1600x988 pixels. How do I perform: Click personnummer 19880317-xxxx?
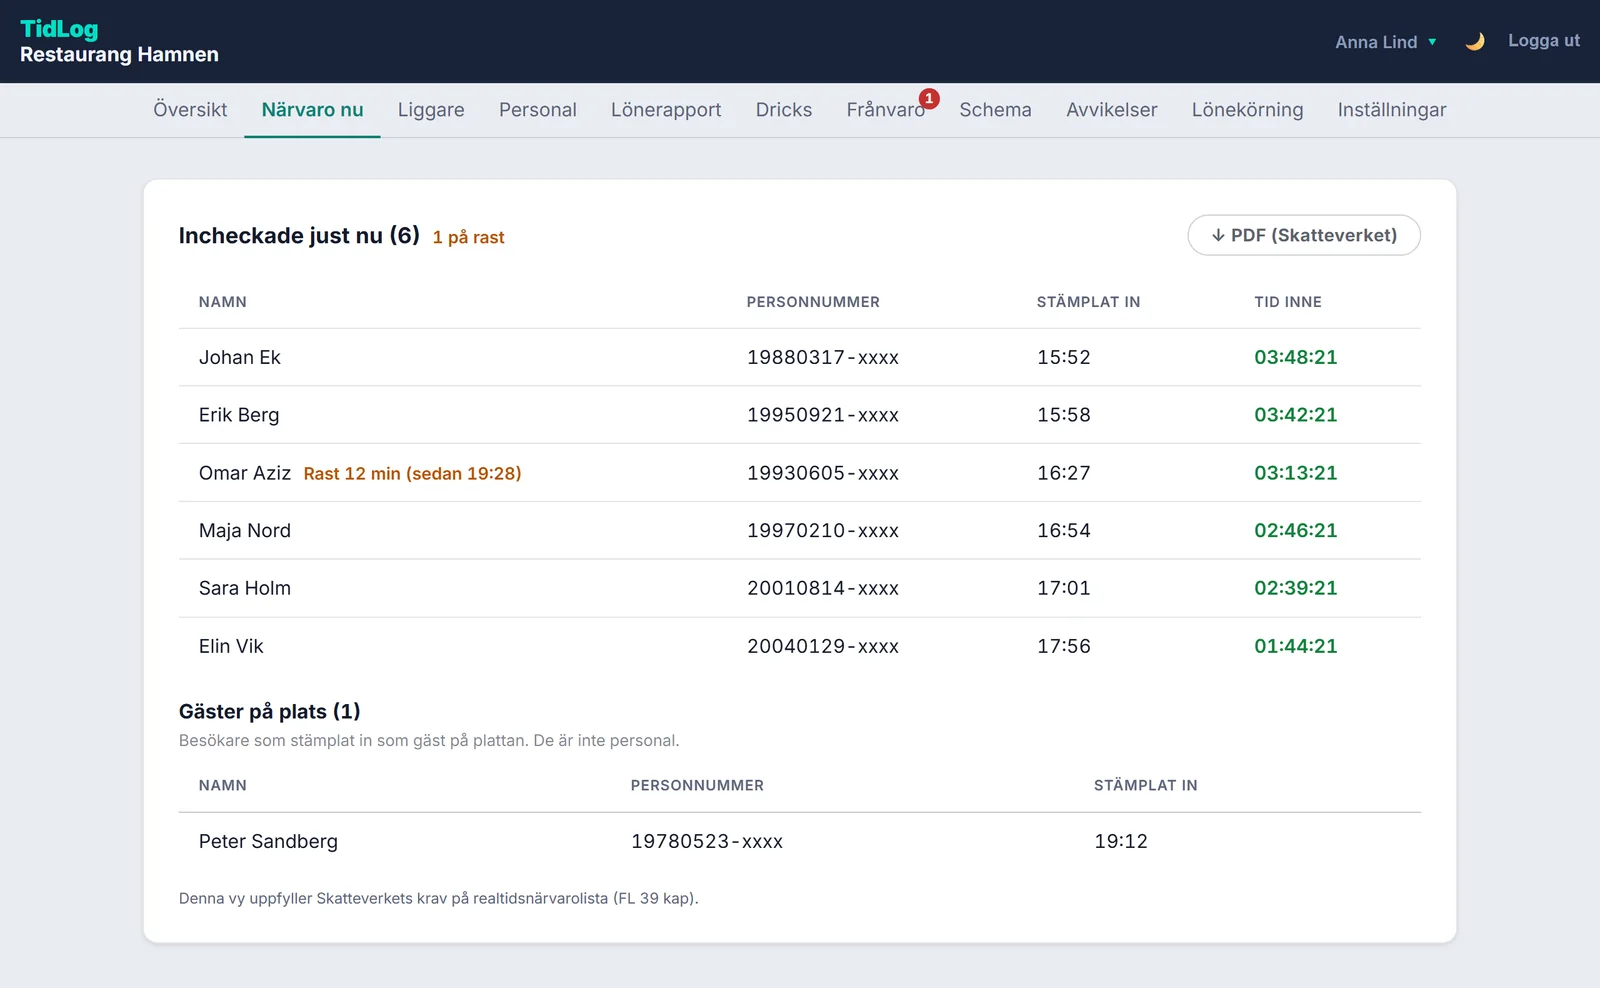[823, 357]
